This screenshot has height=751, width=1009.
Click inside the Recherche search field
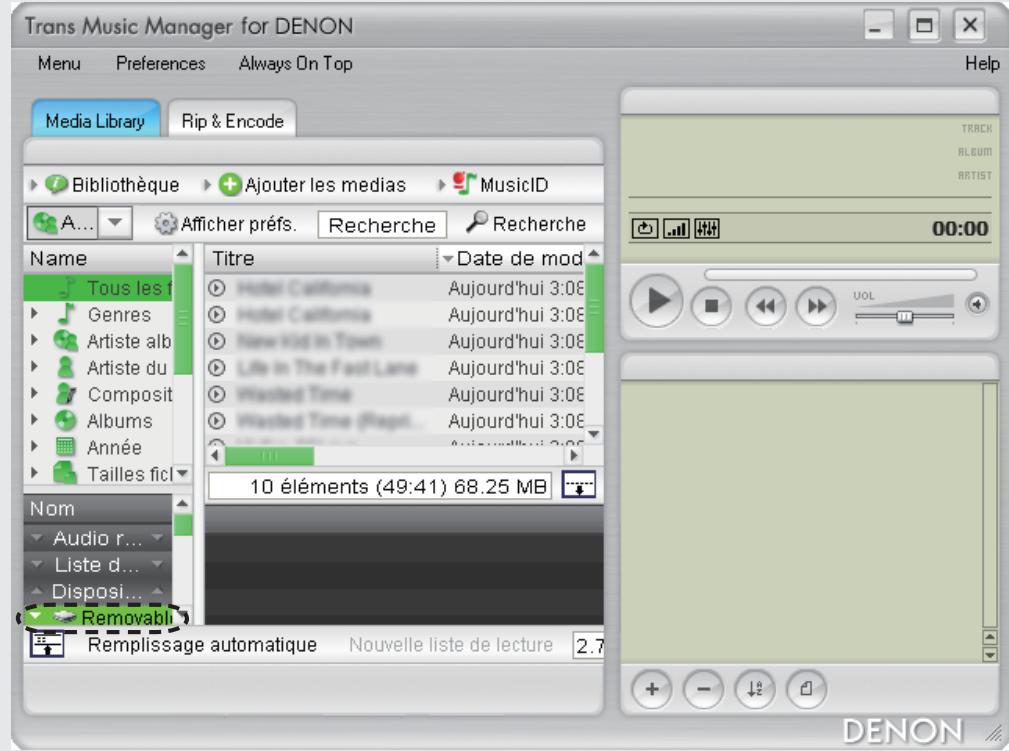[x=382, y=225]
